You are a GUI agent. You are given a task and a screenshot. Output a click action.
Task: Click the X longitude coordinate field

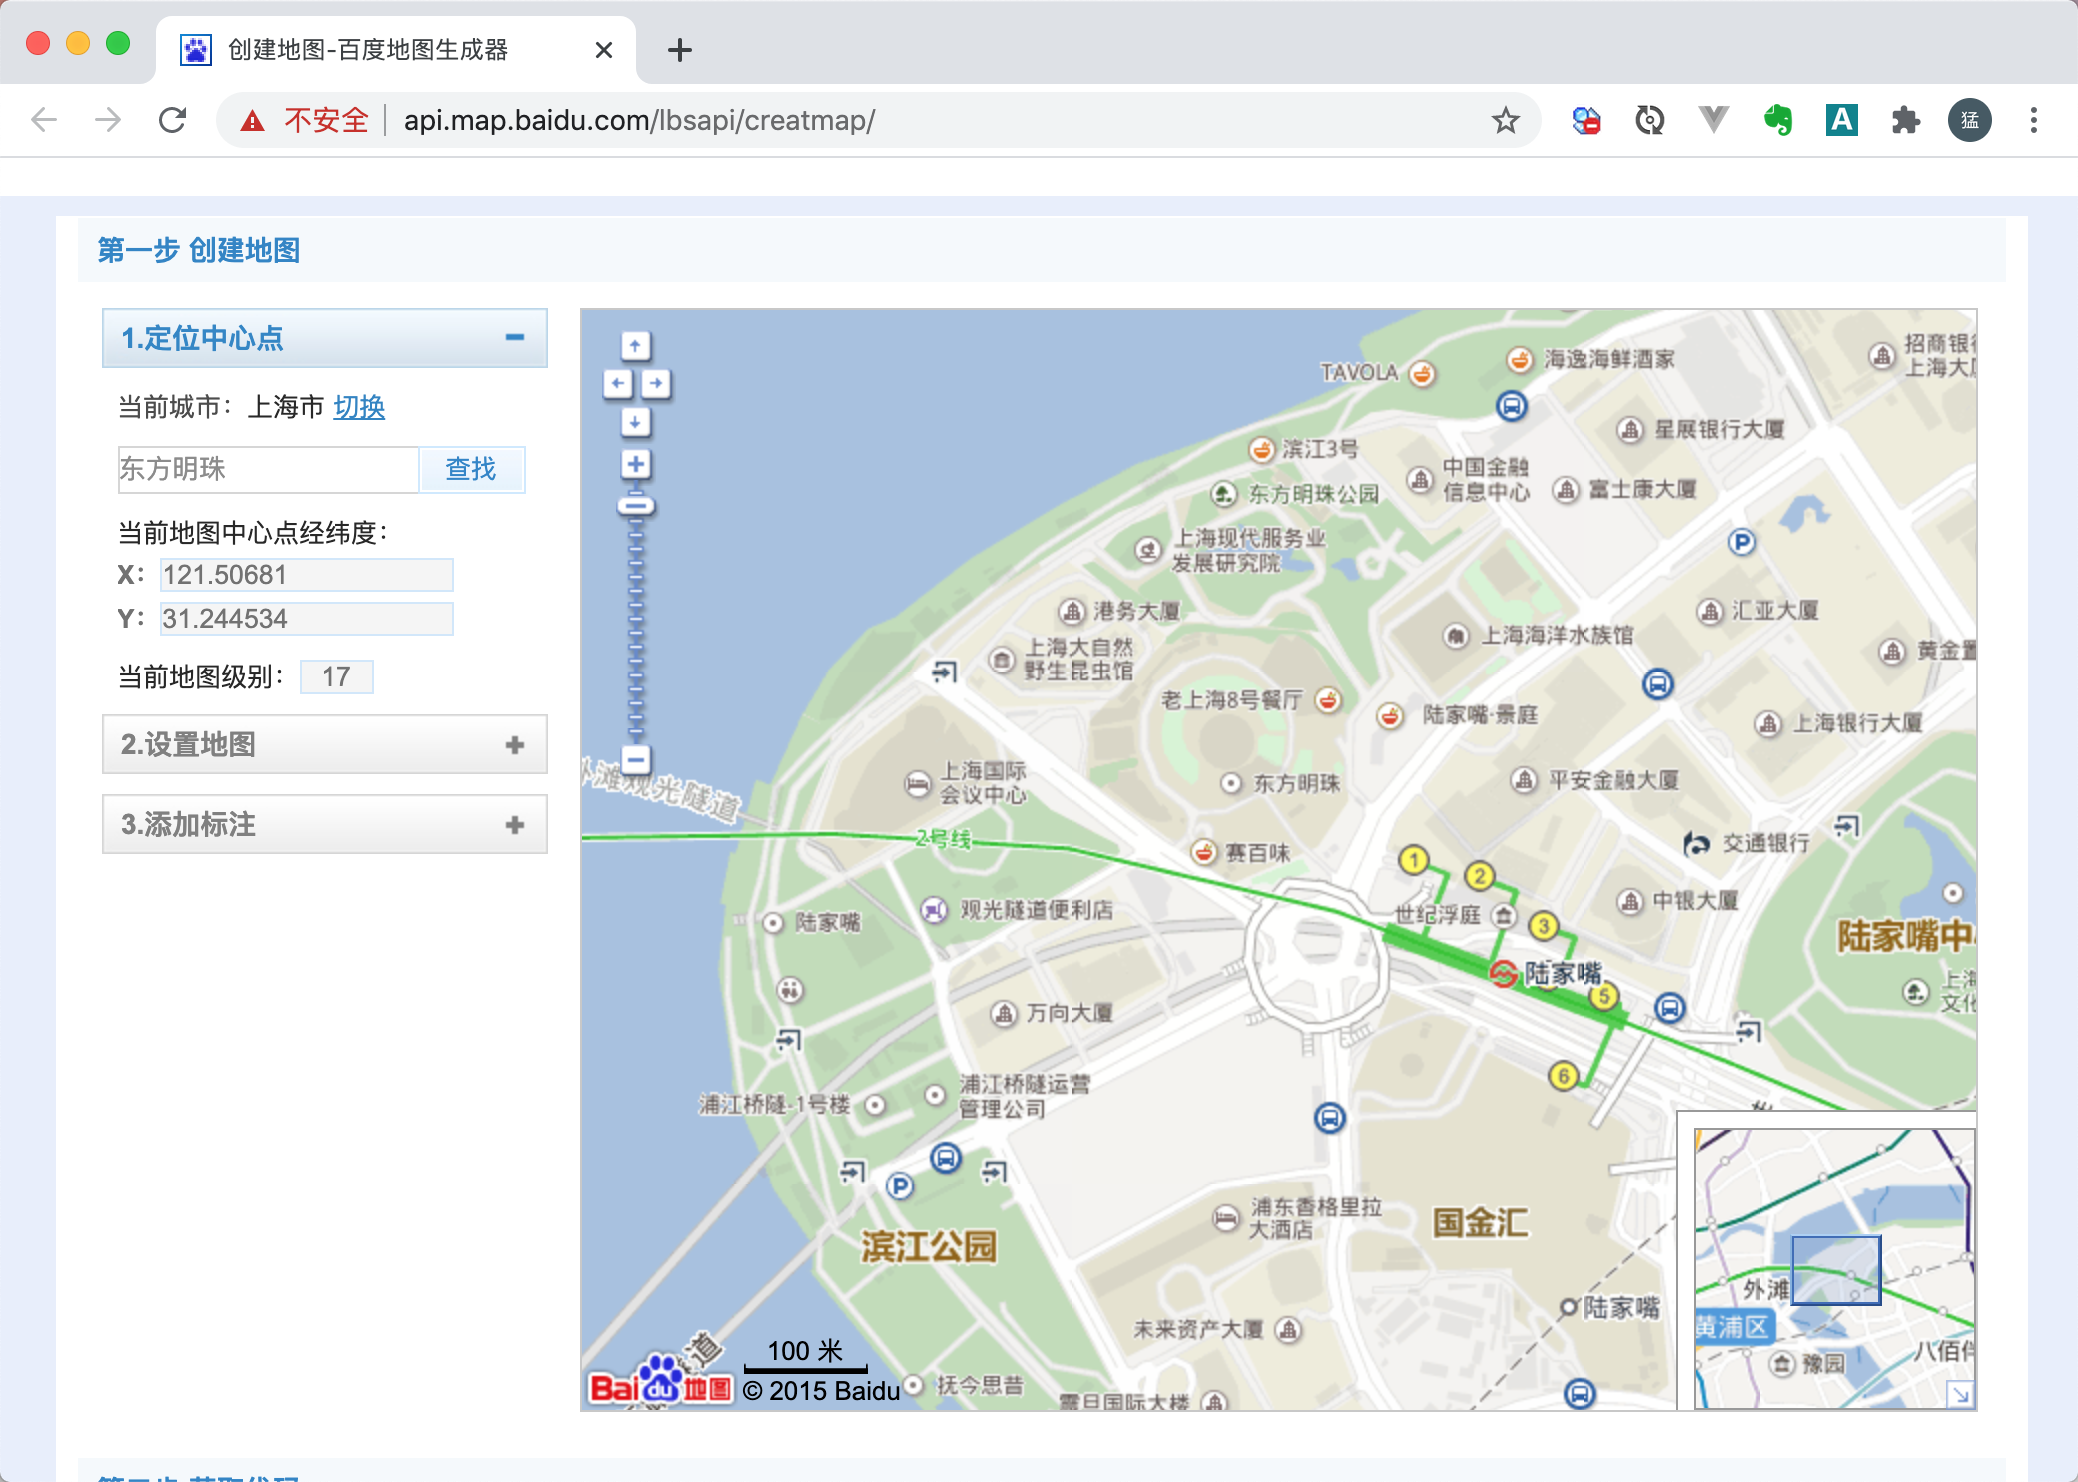pos(306,575)
